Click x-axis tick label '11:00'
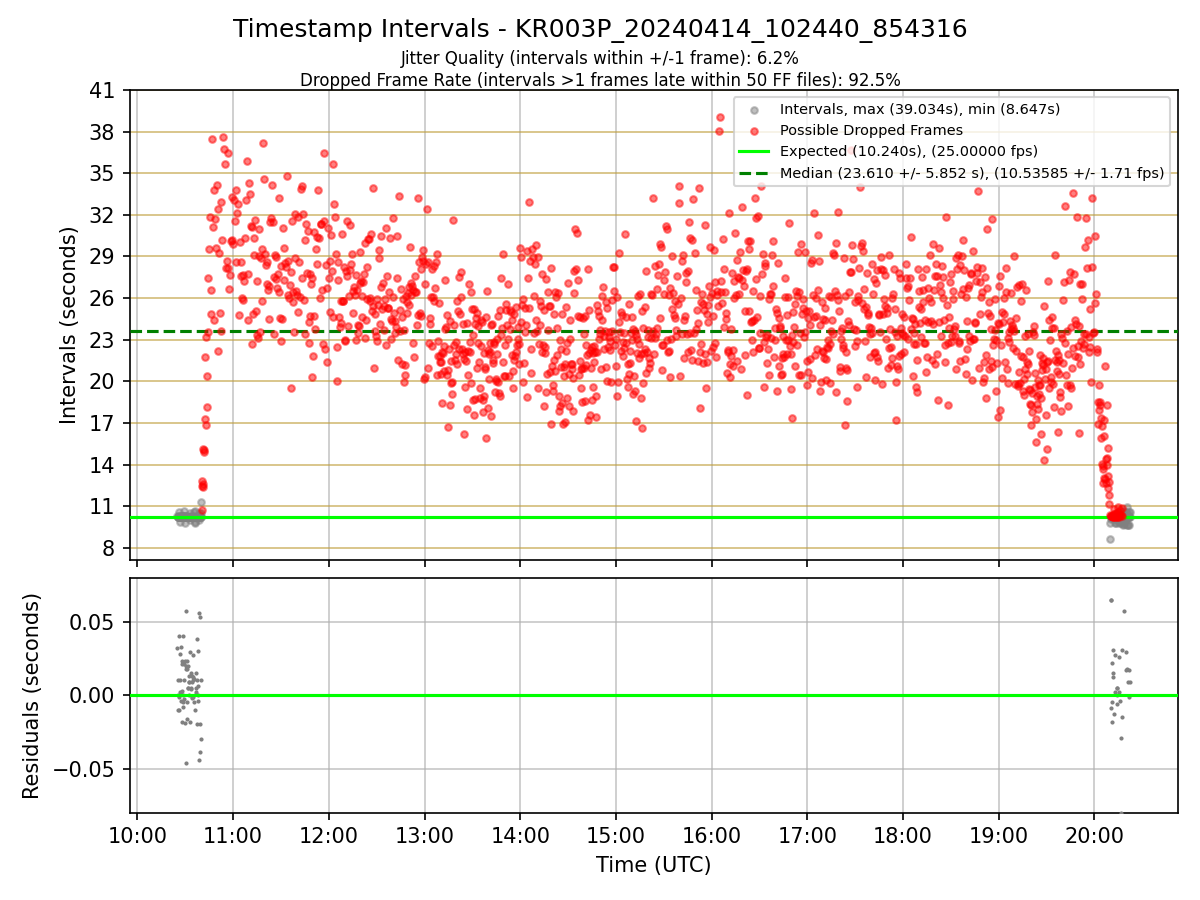This screenshot has width=1200, height=900. pyautogui.click(x=233, y=834)
